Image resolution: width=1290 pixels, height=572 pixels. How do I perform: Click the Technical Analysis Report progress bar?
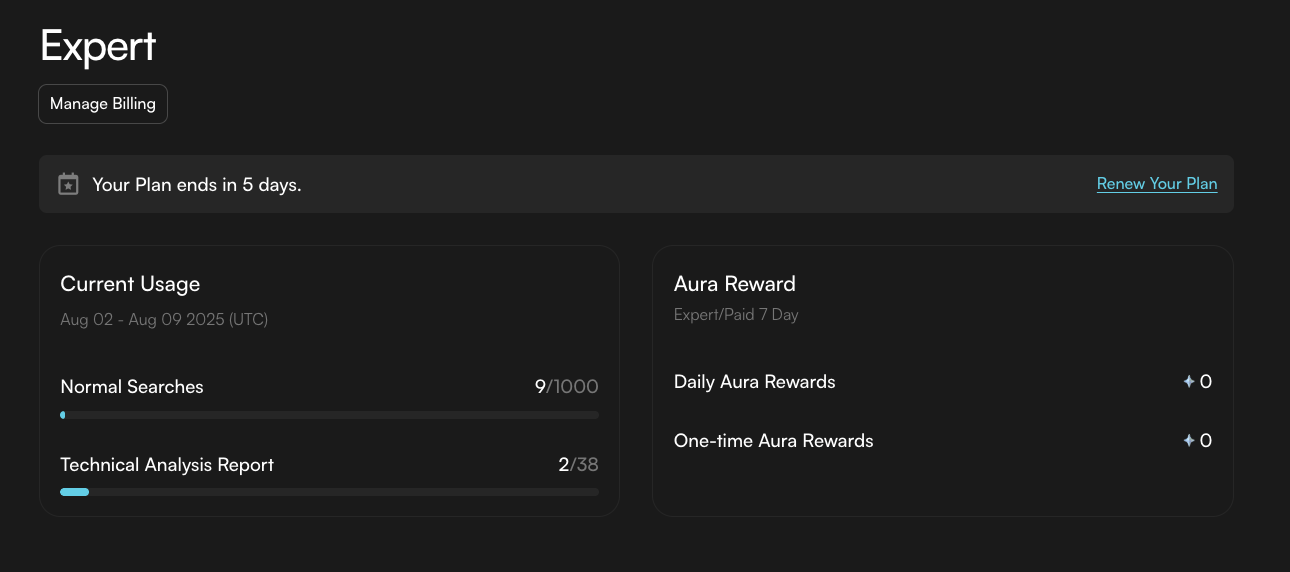(329, 492)
